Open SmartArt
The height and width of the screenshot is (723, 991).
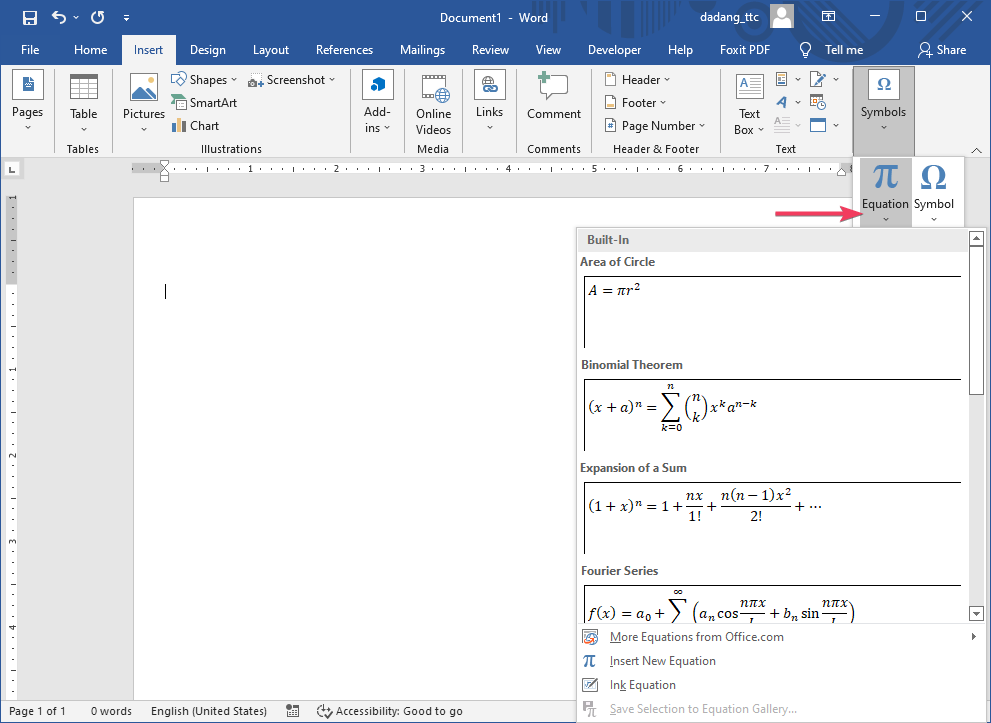pyautogui.click(x=204, y=102)
